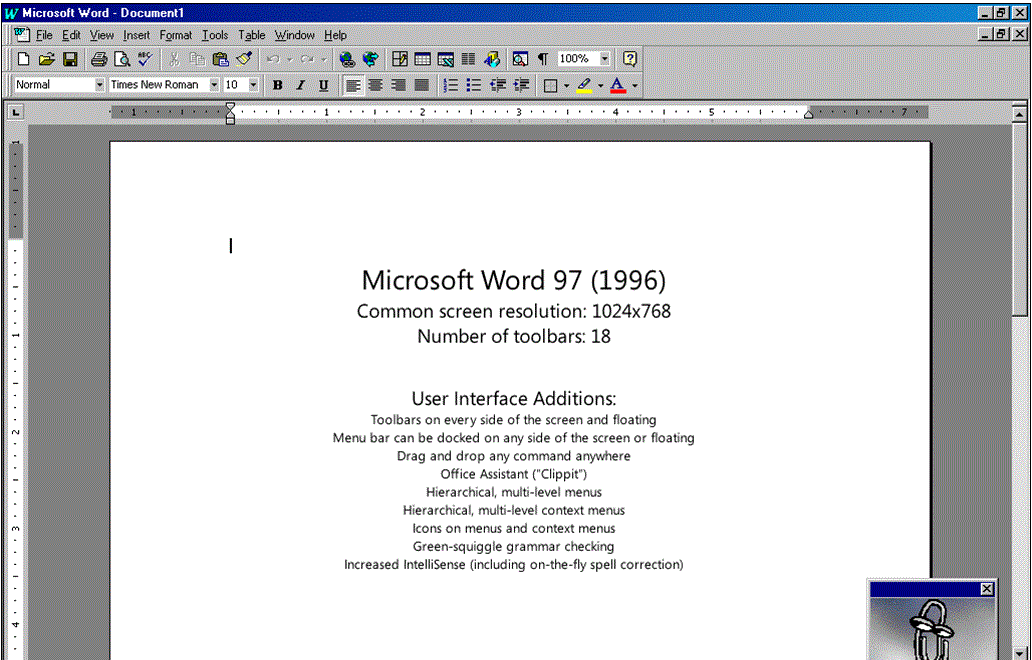Open the Times New Roman font dropdown
1032x660 pixels.
(214, 85)
